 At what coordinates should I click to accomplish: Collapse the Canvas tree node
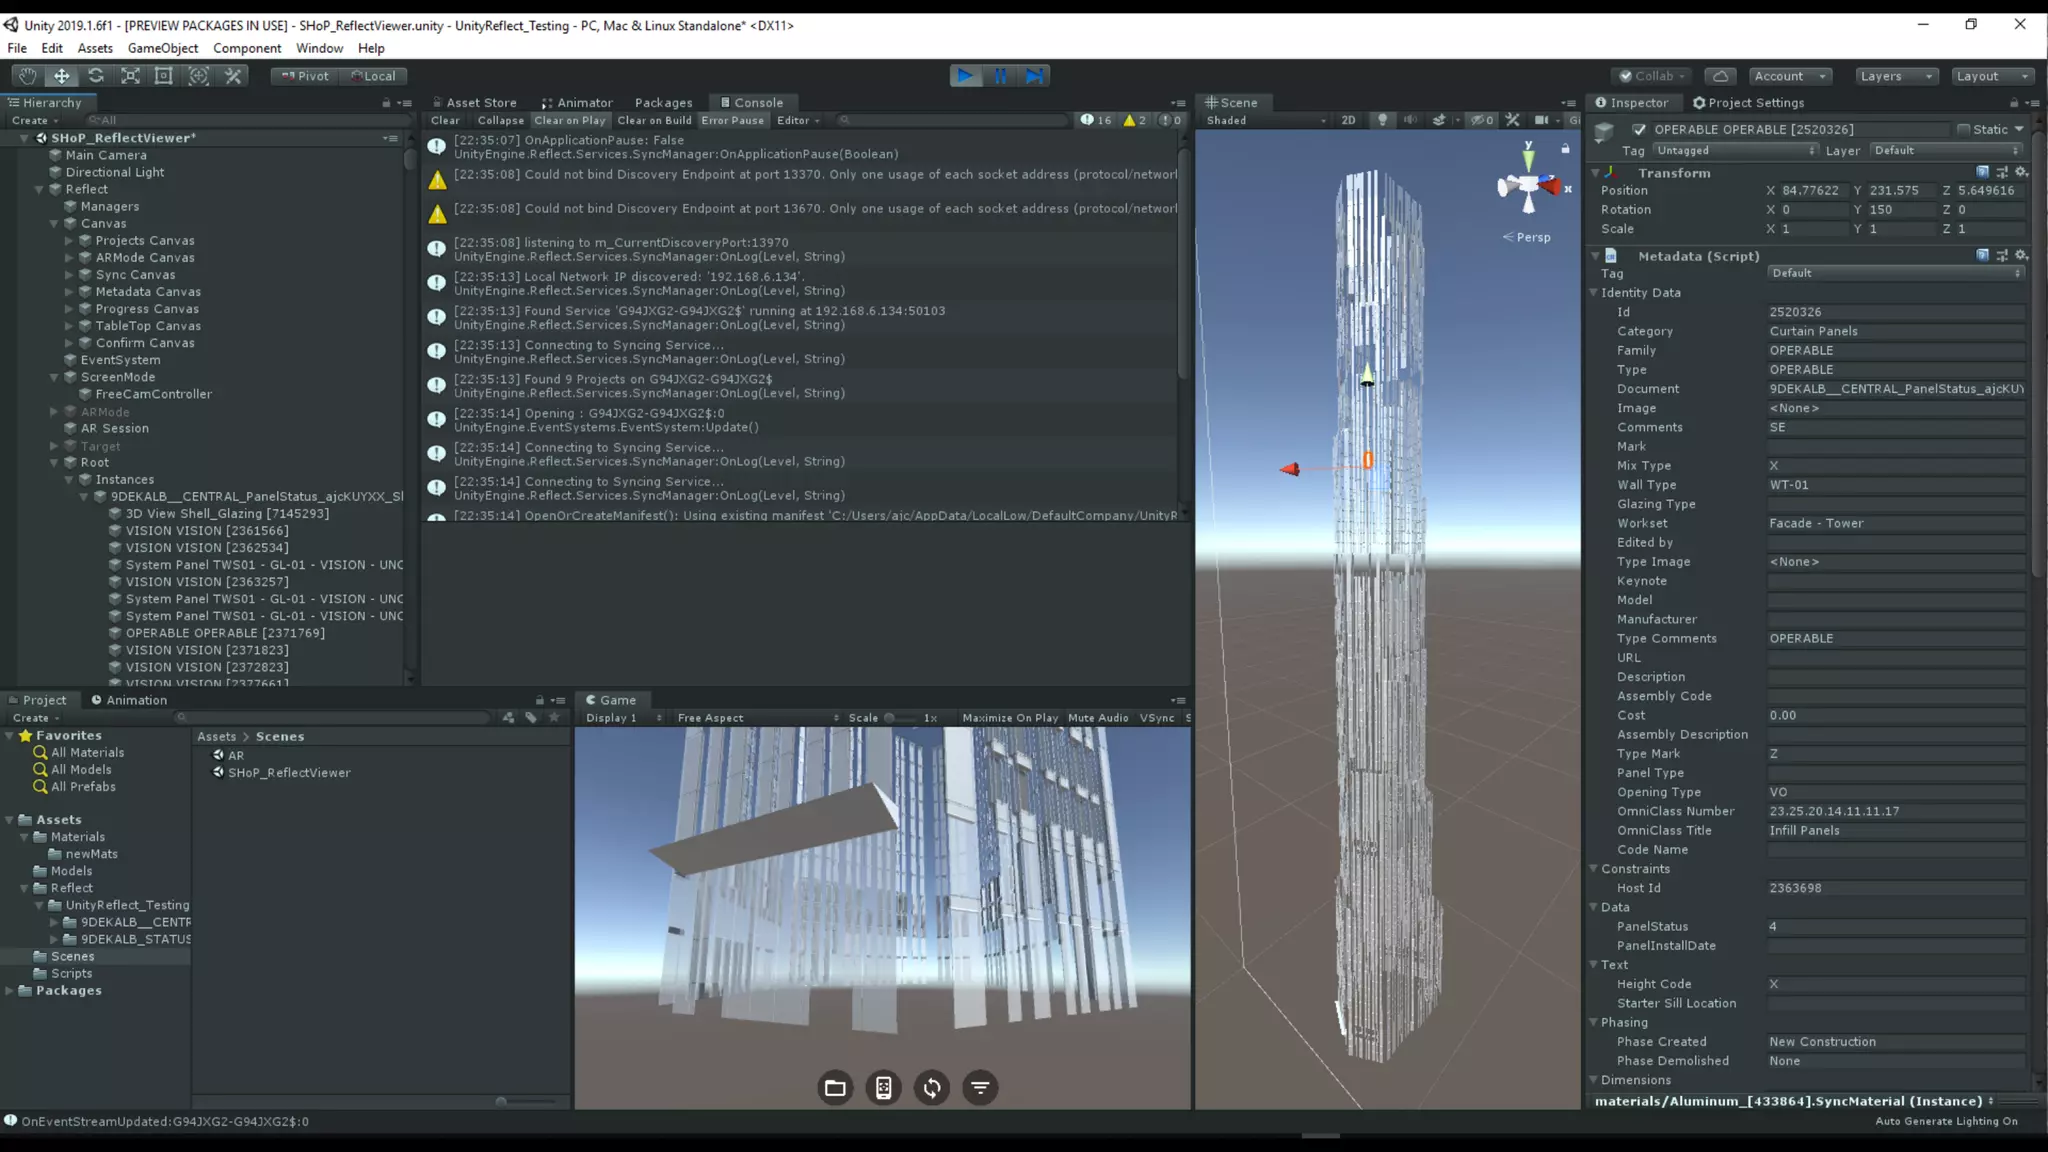(54, 224)
